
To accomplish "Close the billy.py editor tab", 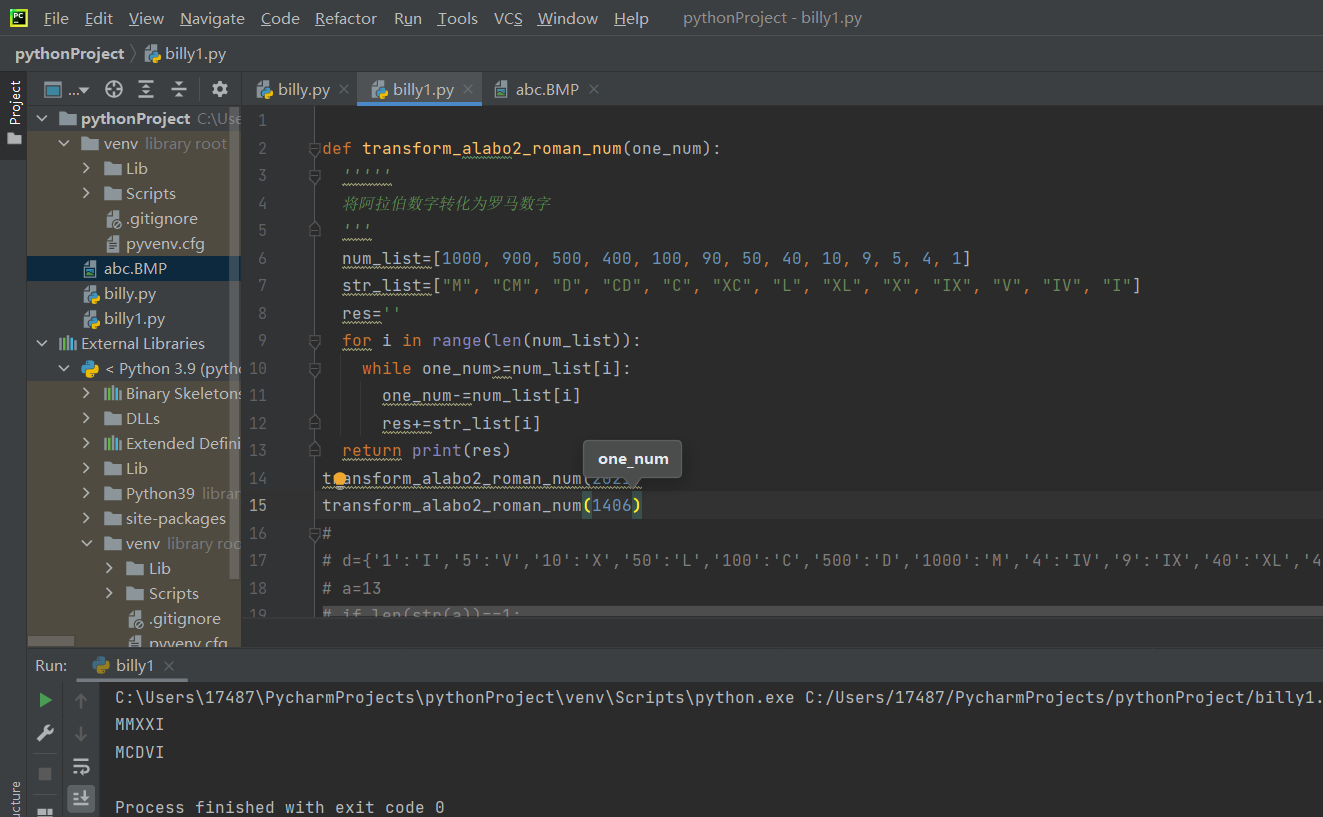I will tap(344, 89).
